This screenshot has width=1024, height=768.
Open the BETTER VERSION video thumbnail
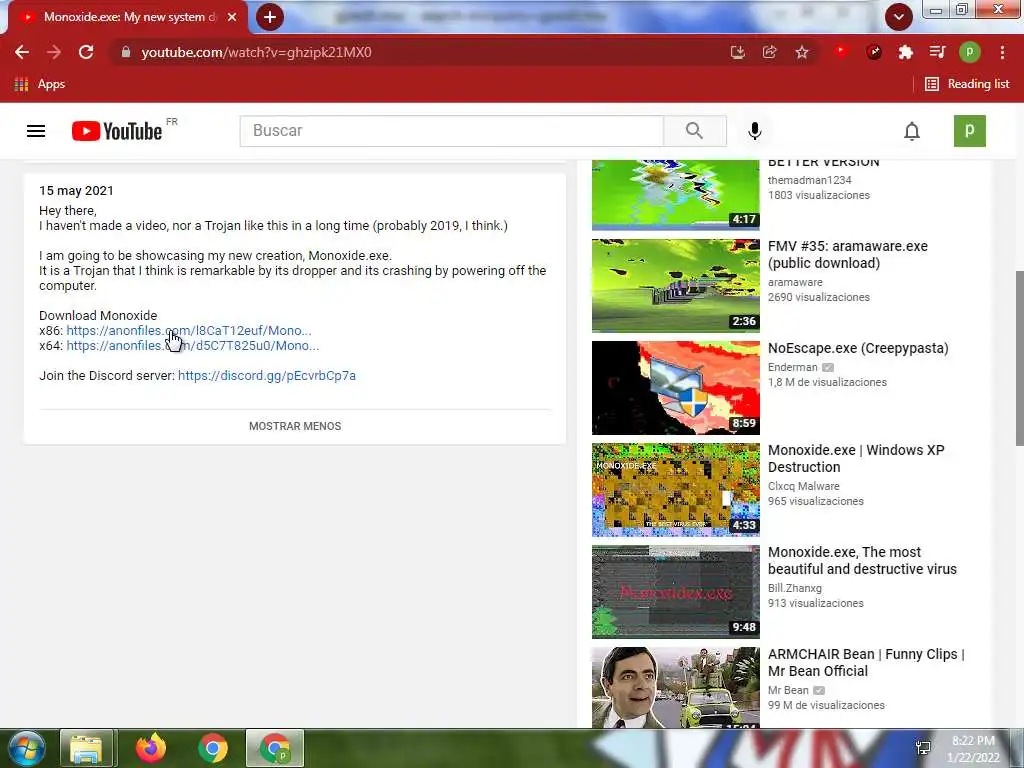[x=676, y=195]
